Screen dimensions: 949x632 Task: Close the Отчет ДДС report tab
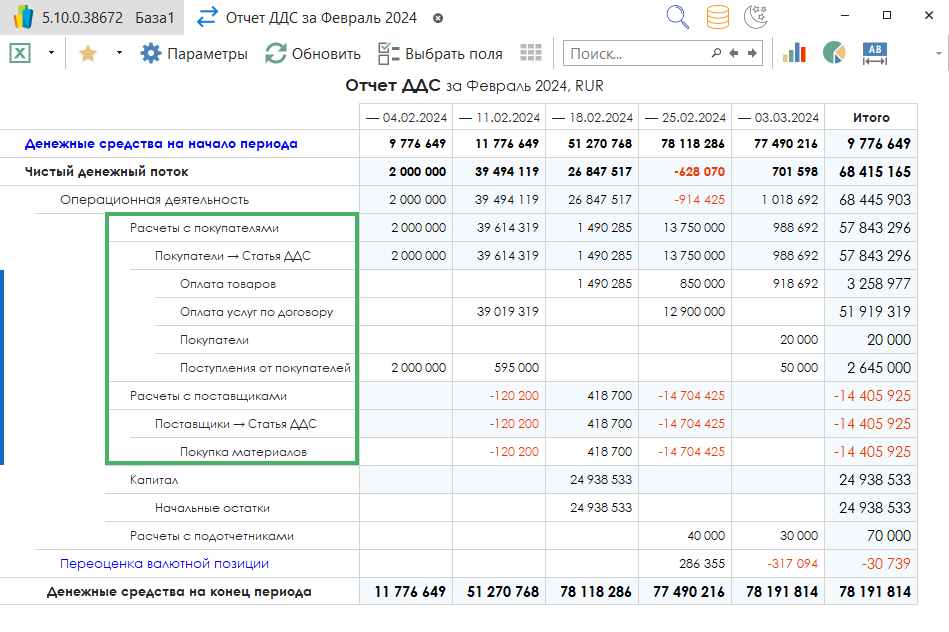[438, 19]
